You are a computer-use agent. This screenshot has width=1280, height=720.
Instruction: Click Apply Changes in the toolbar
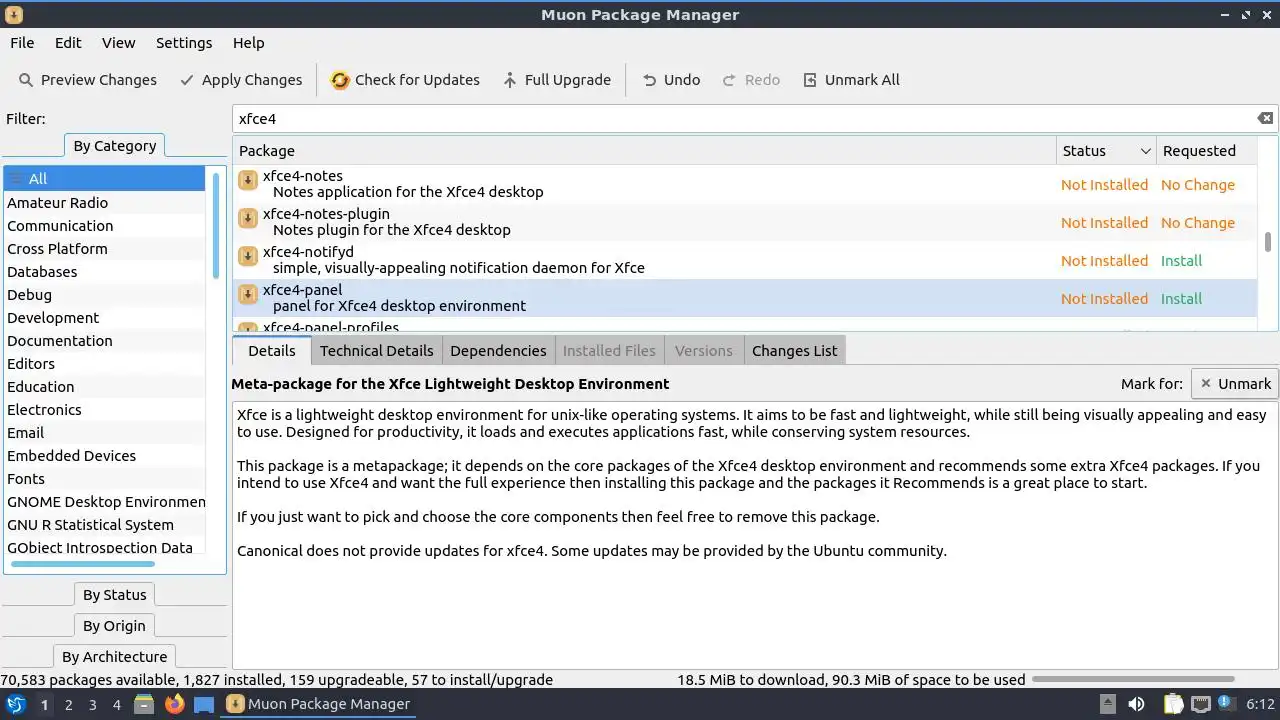(241, 80)
